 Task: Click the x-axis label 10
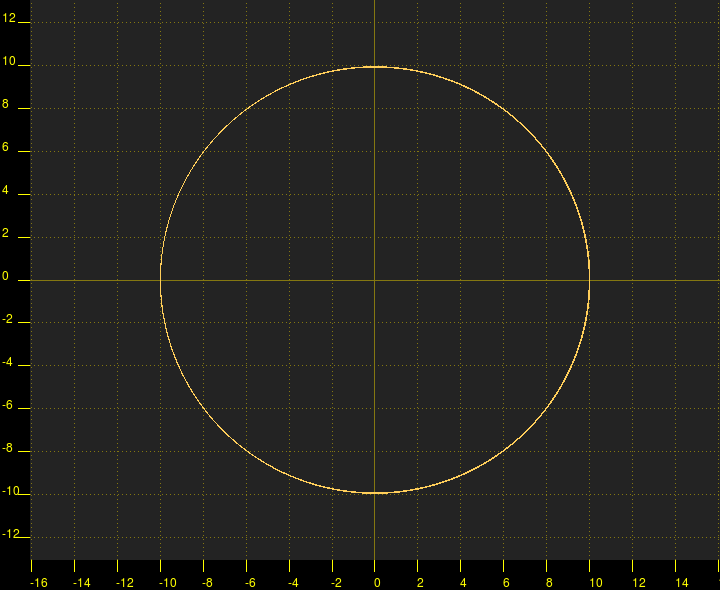(596, 583)
